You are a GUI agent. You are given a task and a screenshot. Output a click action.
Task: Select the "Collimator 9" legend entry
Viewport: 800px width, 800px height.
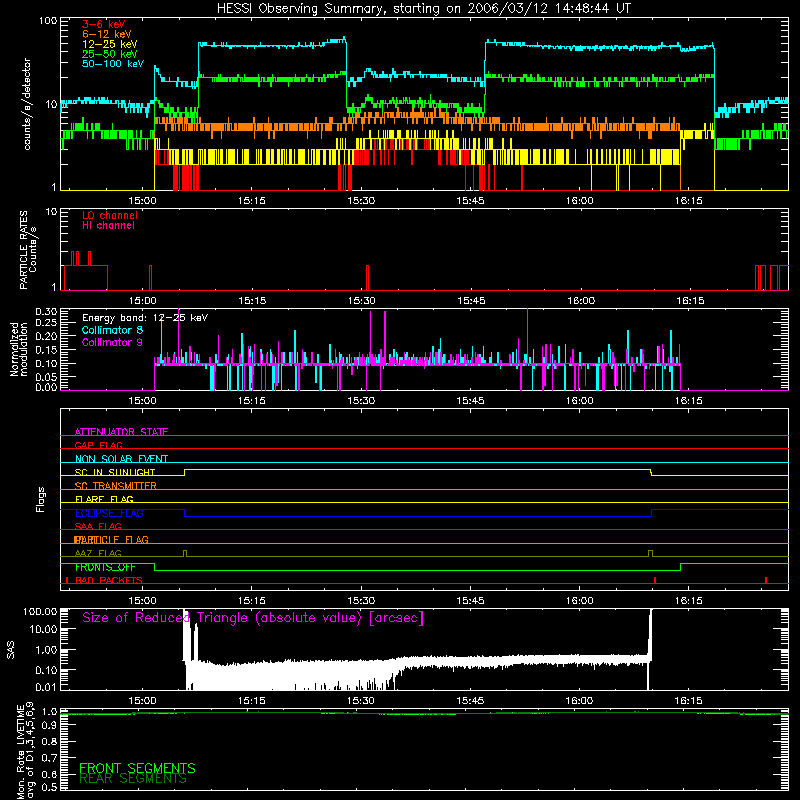click(x=112, y=342)
